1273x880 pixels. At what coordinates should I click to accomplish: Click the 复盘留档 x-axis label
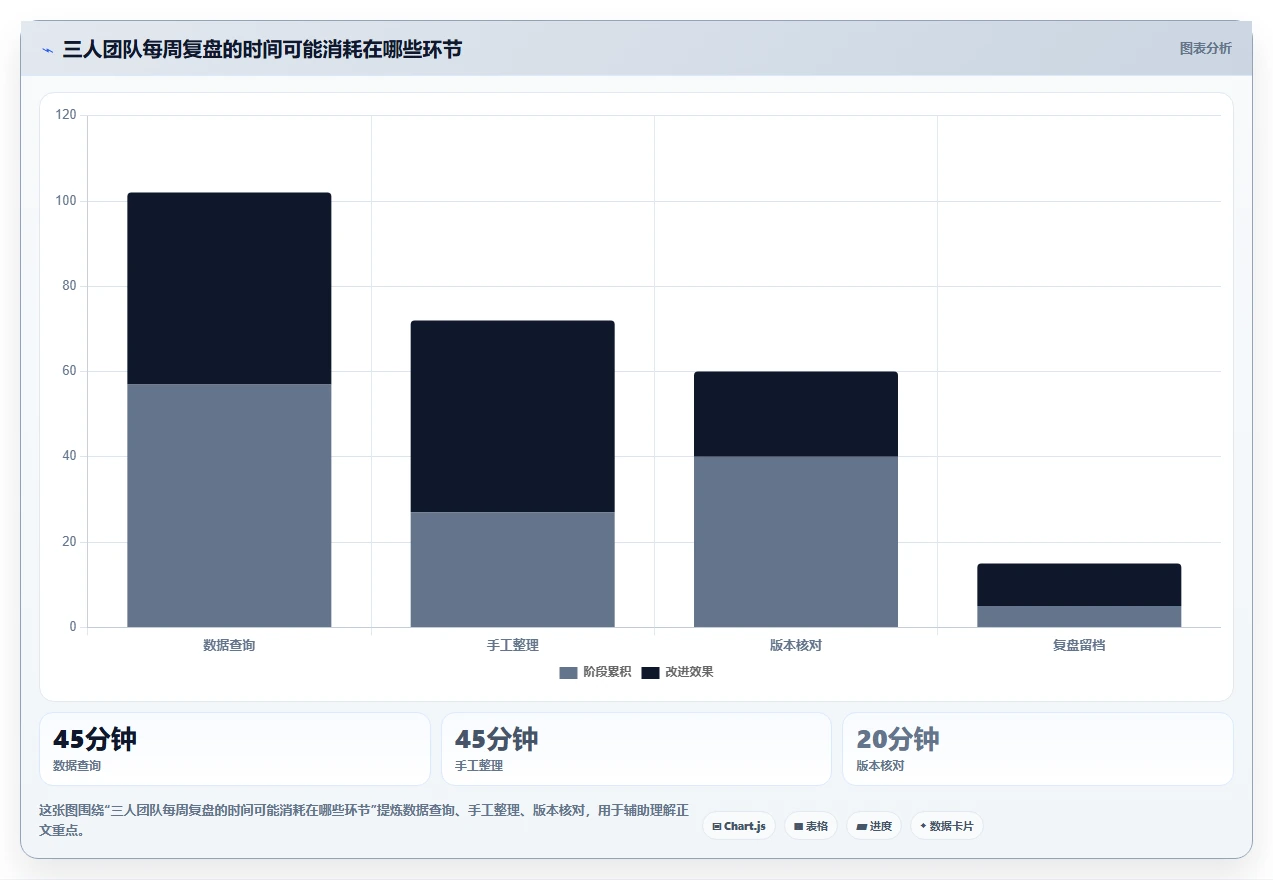pos(1079,645)
